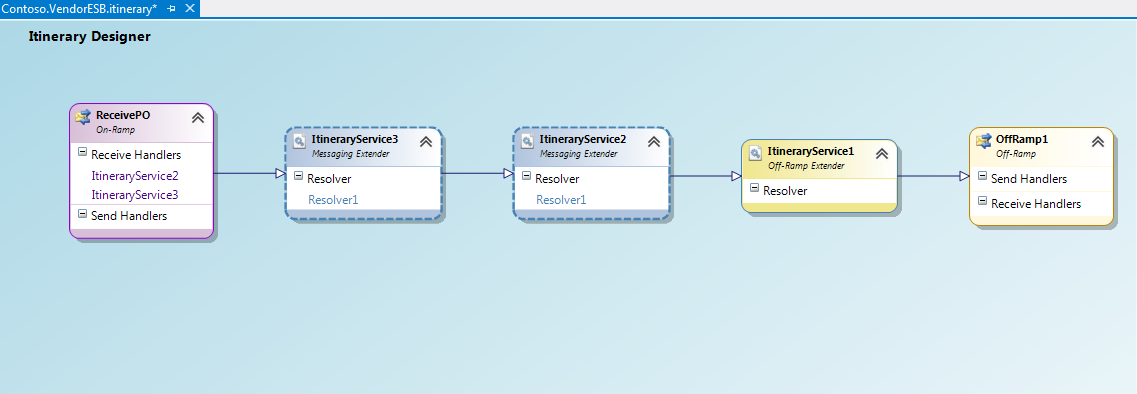Pin the Contoso.VendorESB.itinerary tab
This screenshot has height=394, width=1137.
[x=171, y=8]
